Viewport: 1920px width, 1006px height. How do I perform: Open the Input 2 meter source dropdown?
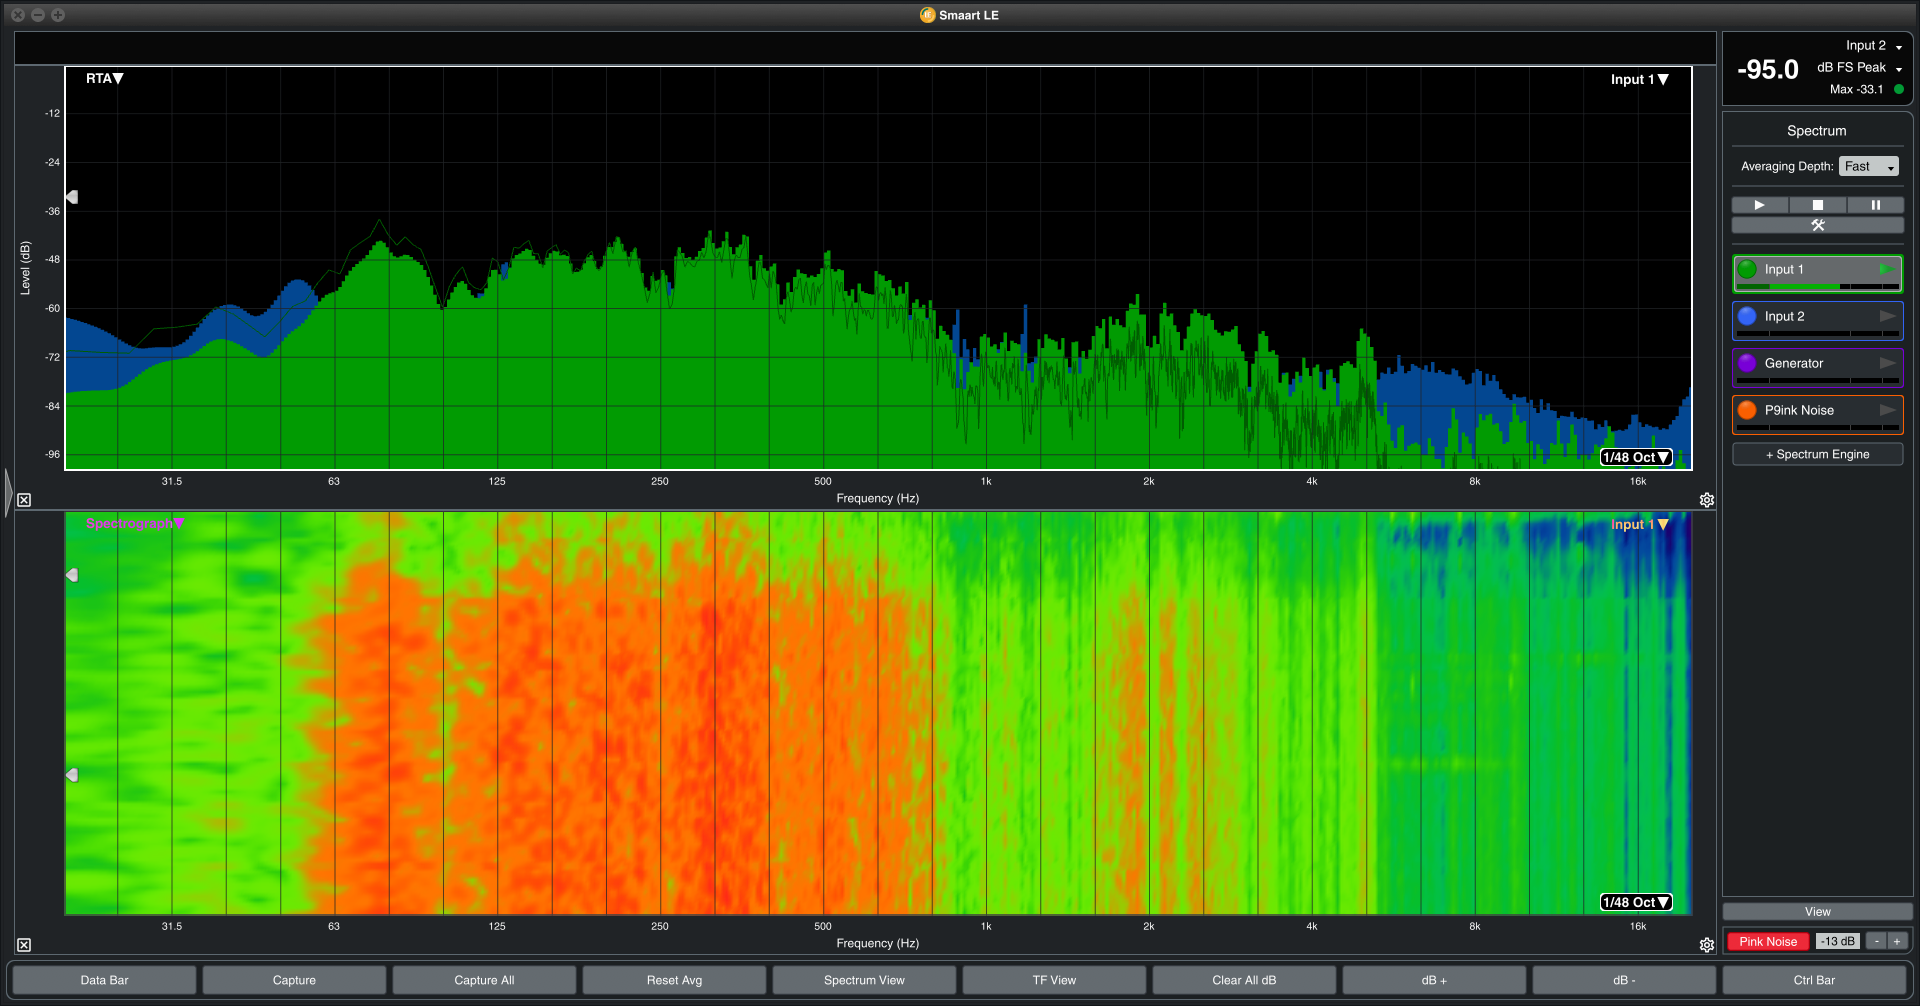click(x=1874, y=46)
